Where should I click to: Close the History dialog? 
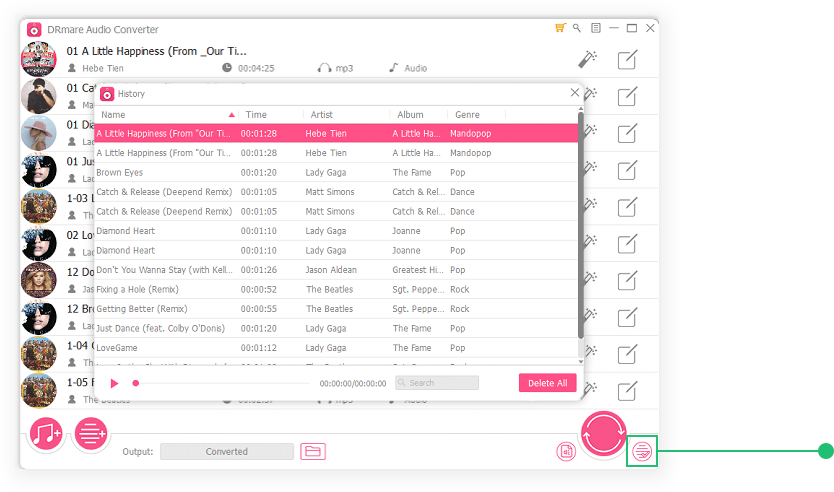(x=574, y=93)
